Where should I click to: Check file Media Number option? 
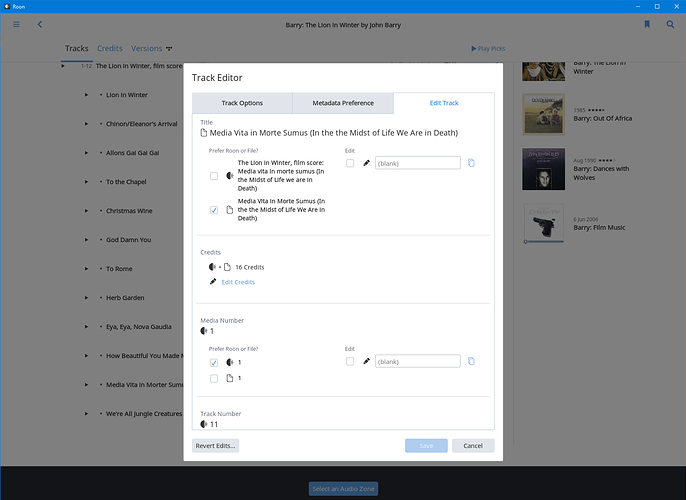(214, 378)
